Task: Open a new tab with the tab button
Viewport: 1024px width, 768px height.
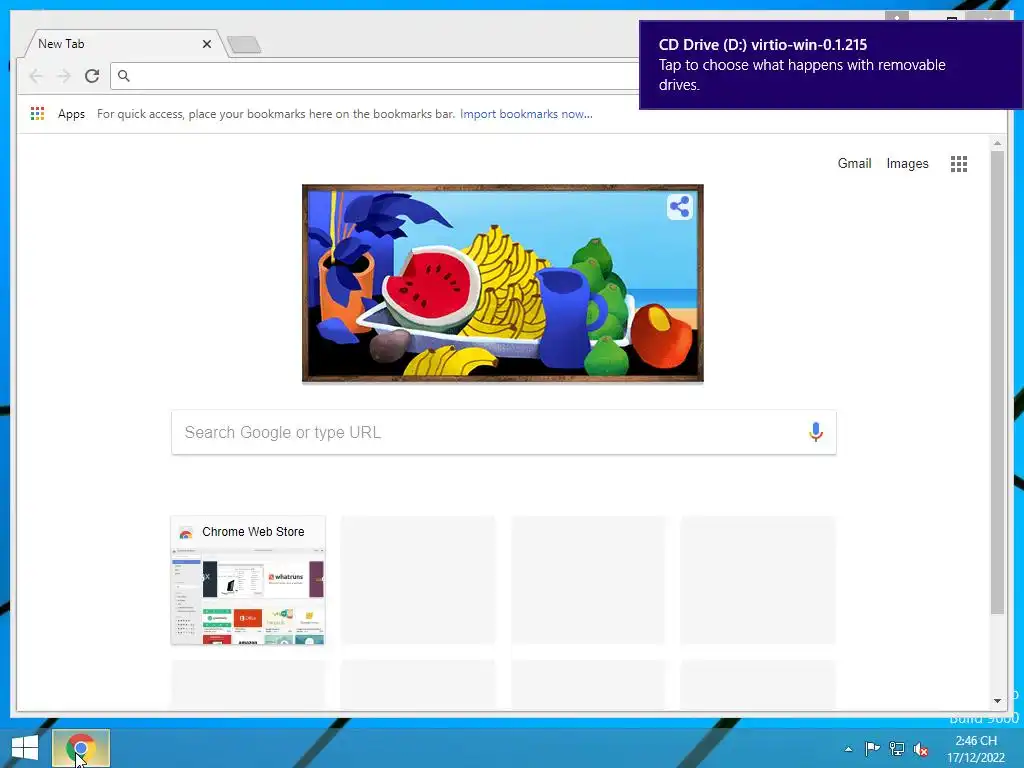Action: coord(244,44)
